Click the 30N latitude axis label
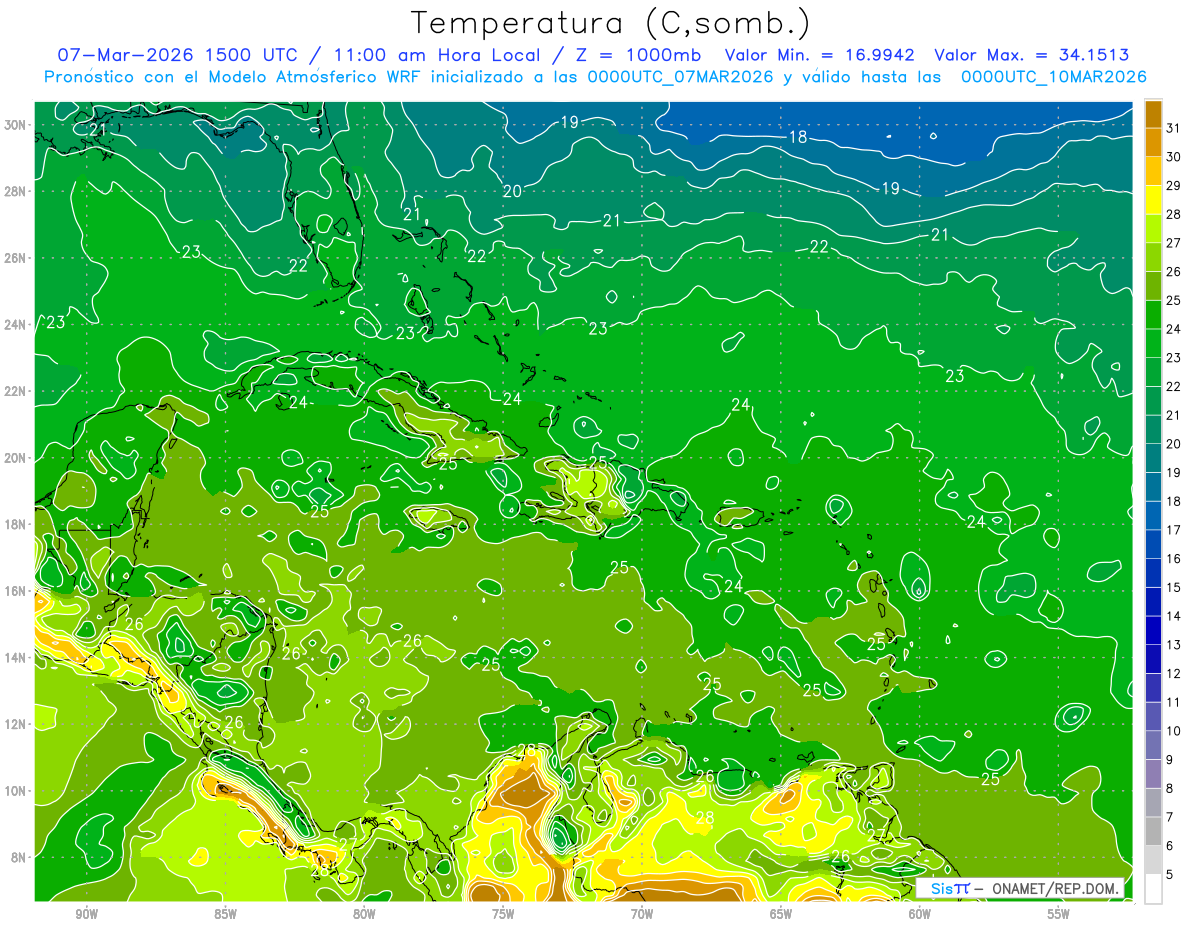This screenshot has height=927, width=1200. click(x=15, y=125)
